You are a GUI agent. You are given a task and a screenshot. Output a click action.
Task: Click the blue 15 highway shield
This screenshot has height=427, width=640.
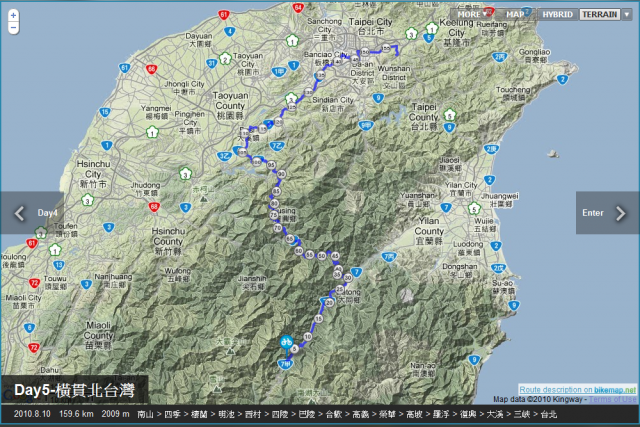click(105, 112)
